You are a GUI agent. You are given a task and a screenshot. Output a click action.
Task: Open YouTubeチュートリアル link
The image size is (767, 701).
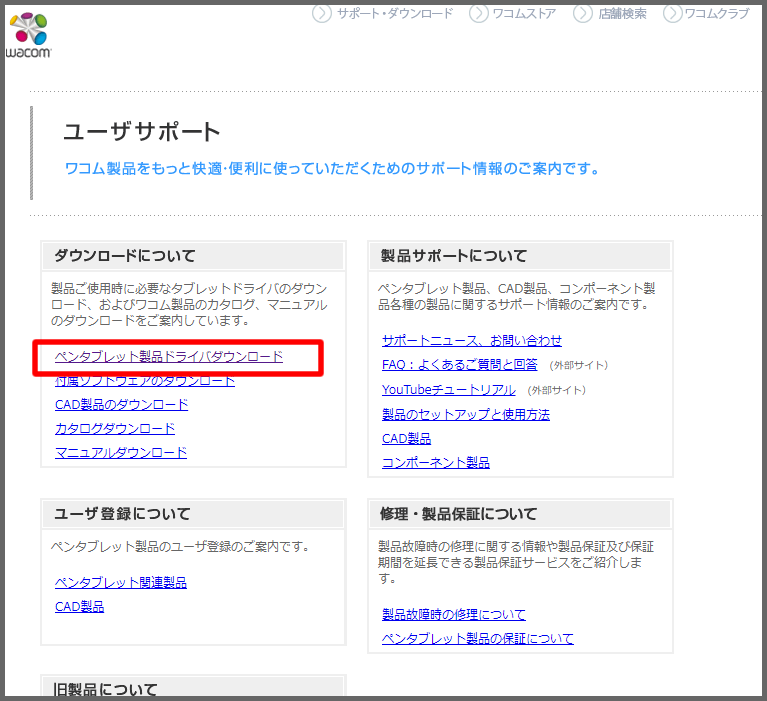point(449,389)
